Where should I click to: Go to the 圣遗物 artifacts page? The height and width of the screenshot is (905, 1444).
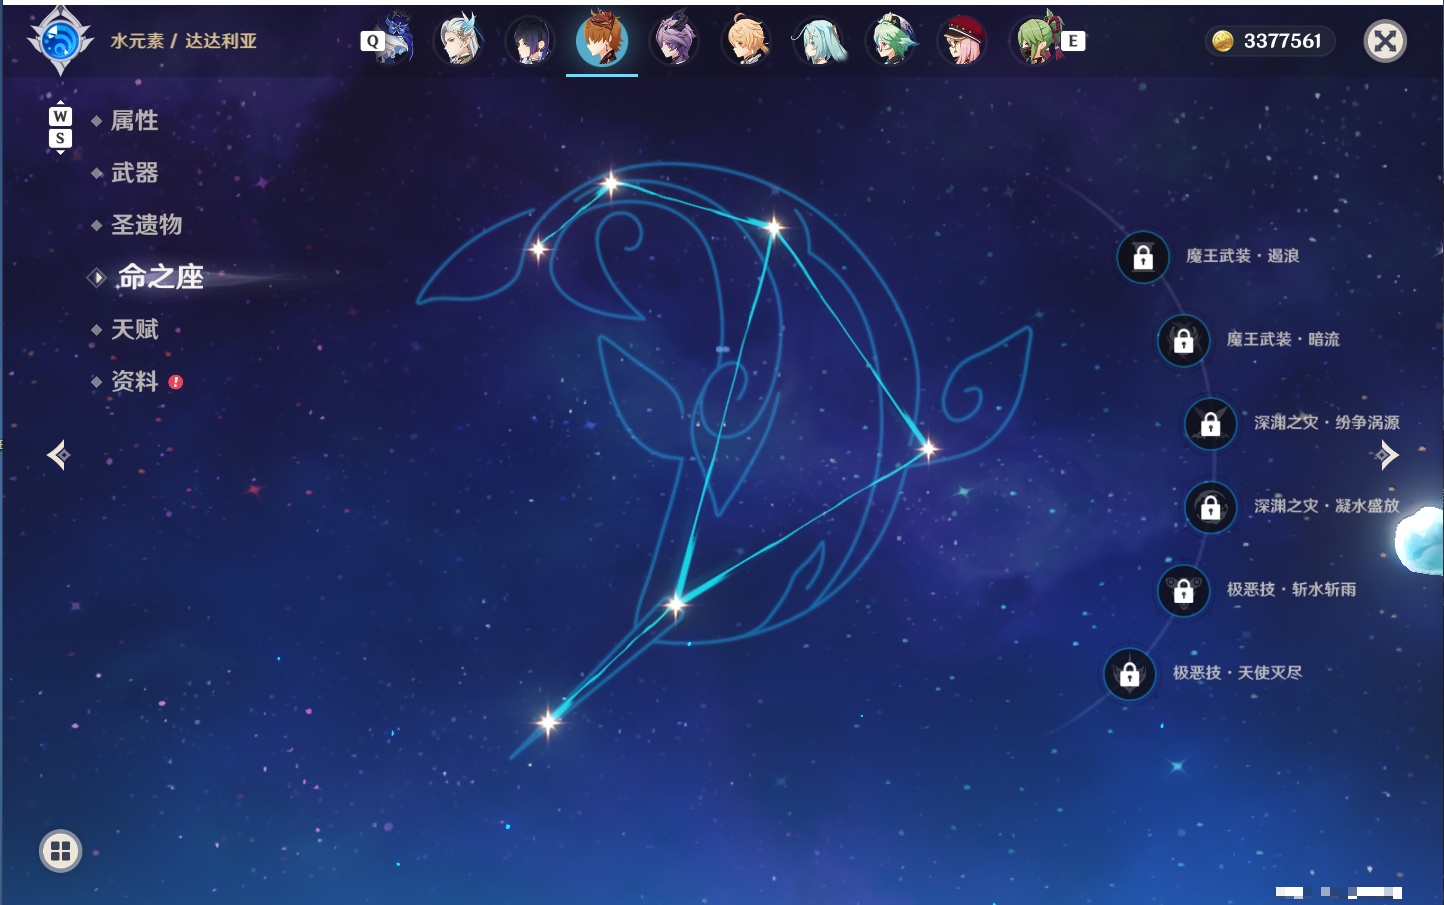click(146, 225)
